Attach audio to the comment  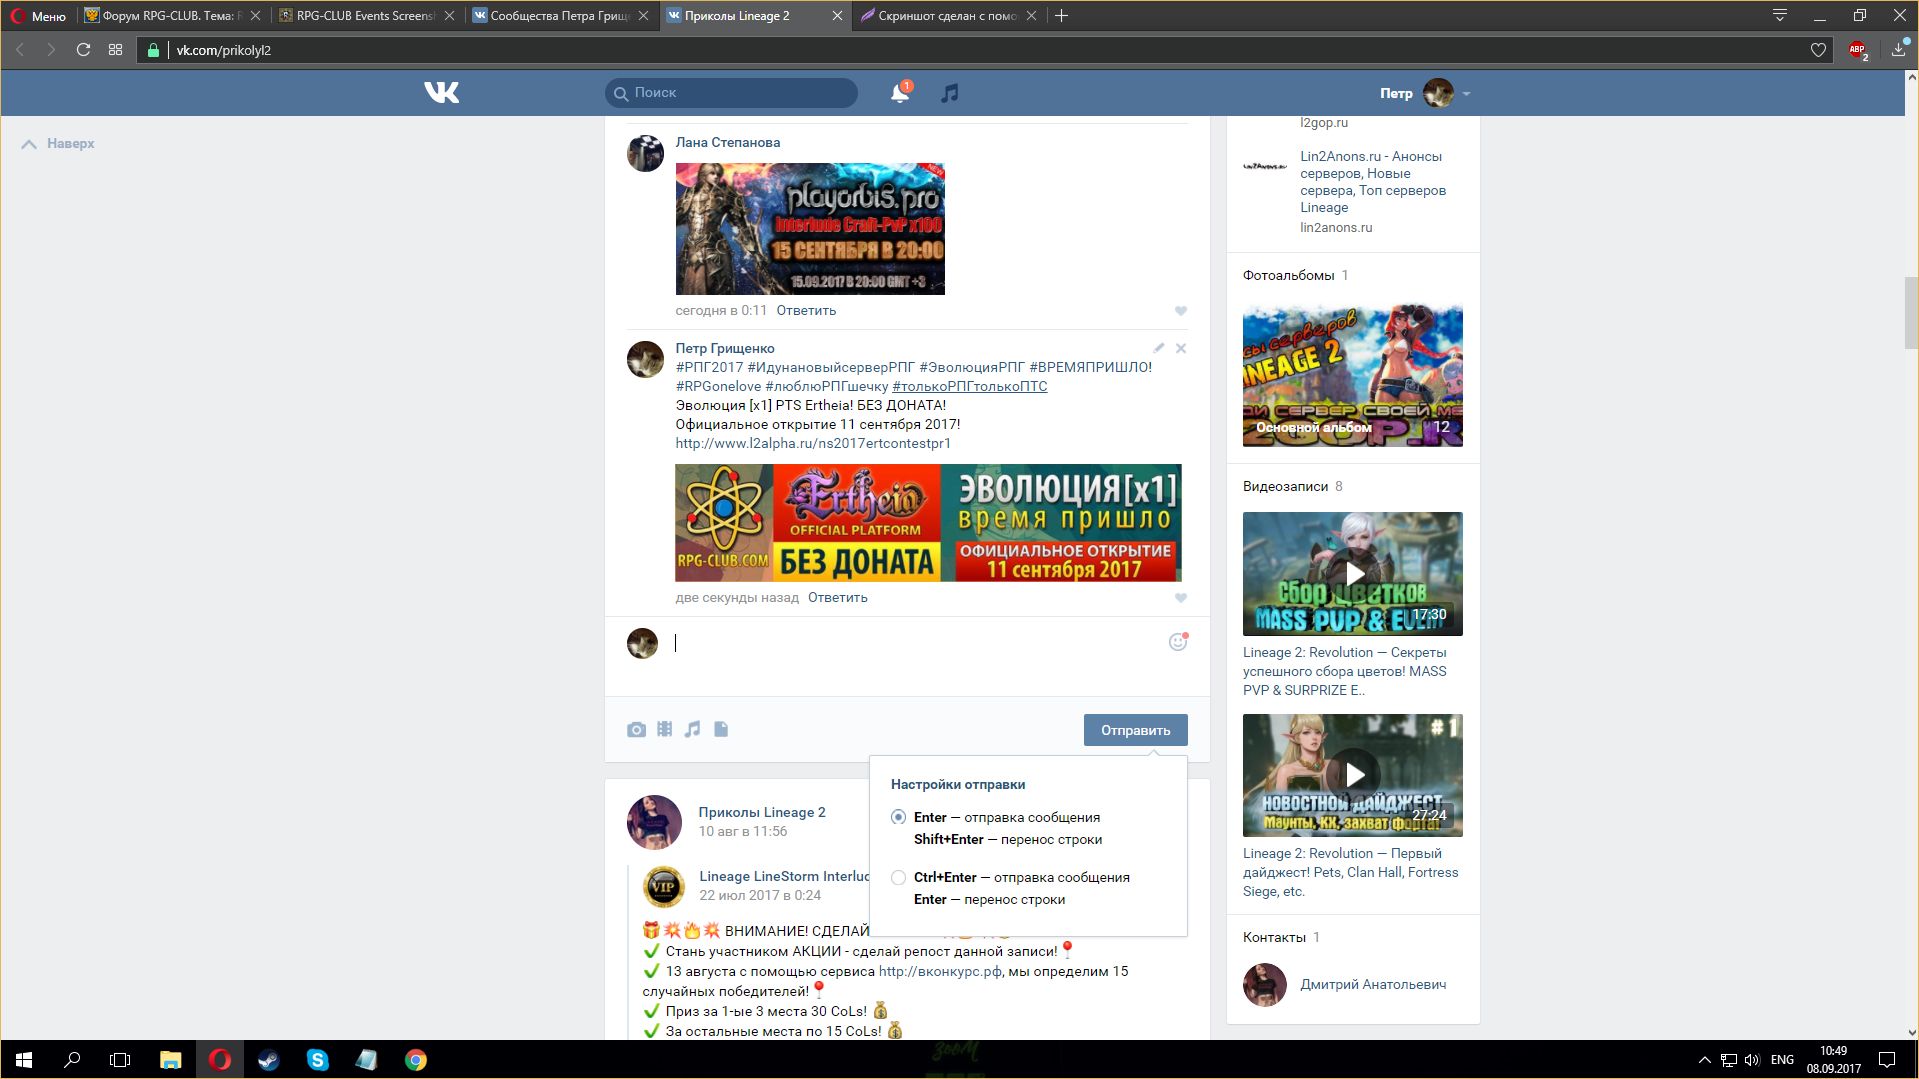tap(692, 730)
